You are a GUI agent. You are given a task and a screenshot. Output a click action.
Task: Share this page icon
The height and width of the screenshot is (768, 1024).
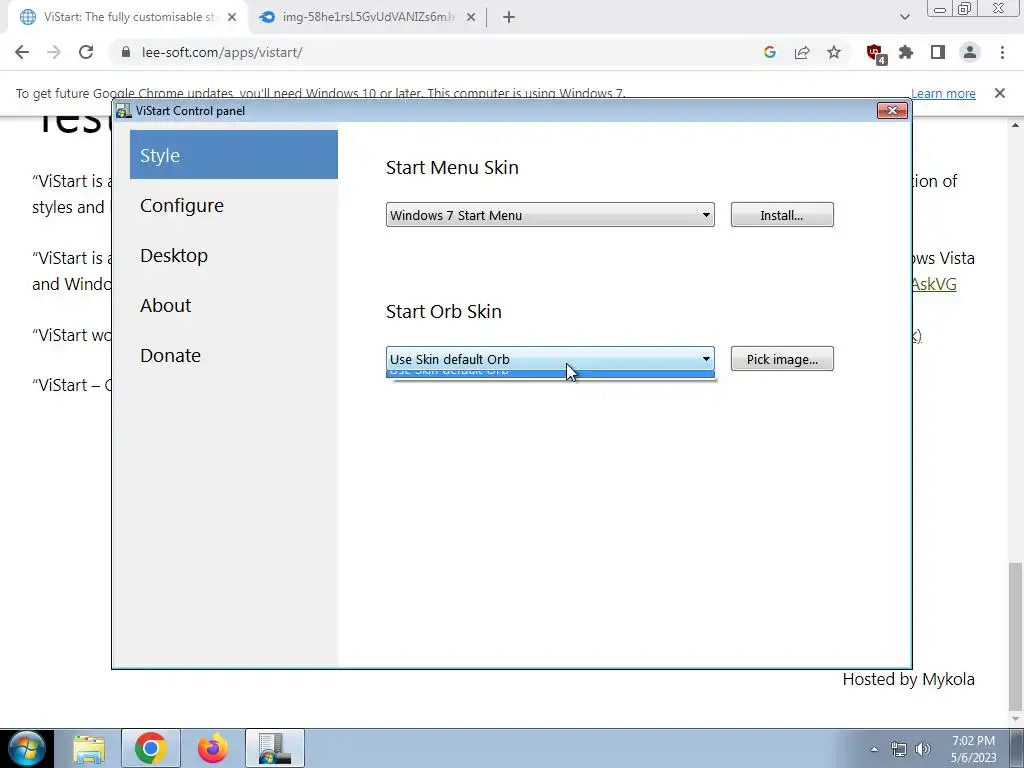tap(802, 52)
